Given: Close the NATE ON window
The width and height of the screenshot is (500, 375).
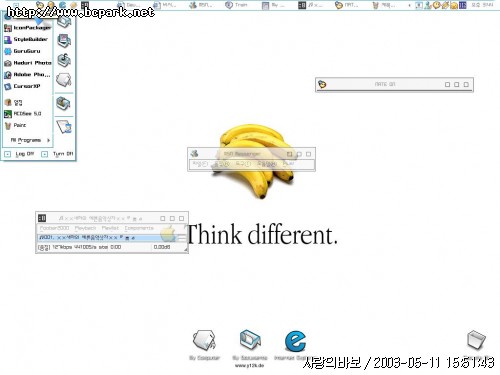Looking at the screenshot, I should [466, 85].
